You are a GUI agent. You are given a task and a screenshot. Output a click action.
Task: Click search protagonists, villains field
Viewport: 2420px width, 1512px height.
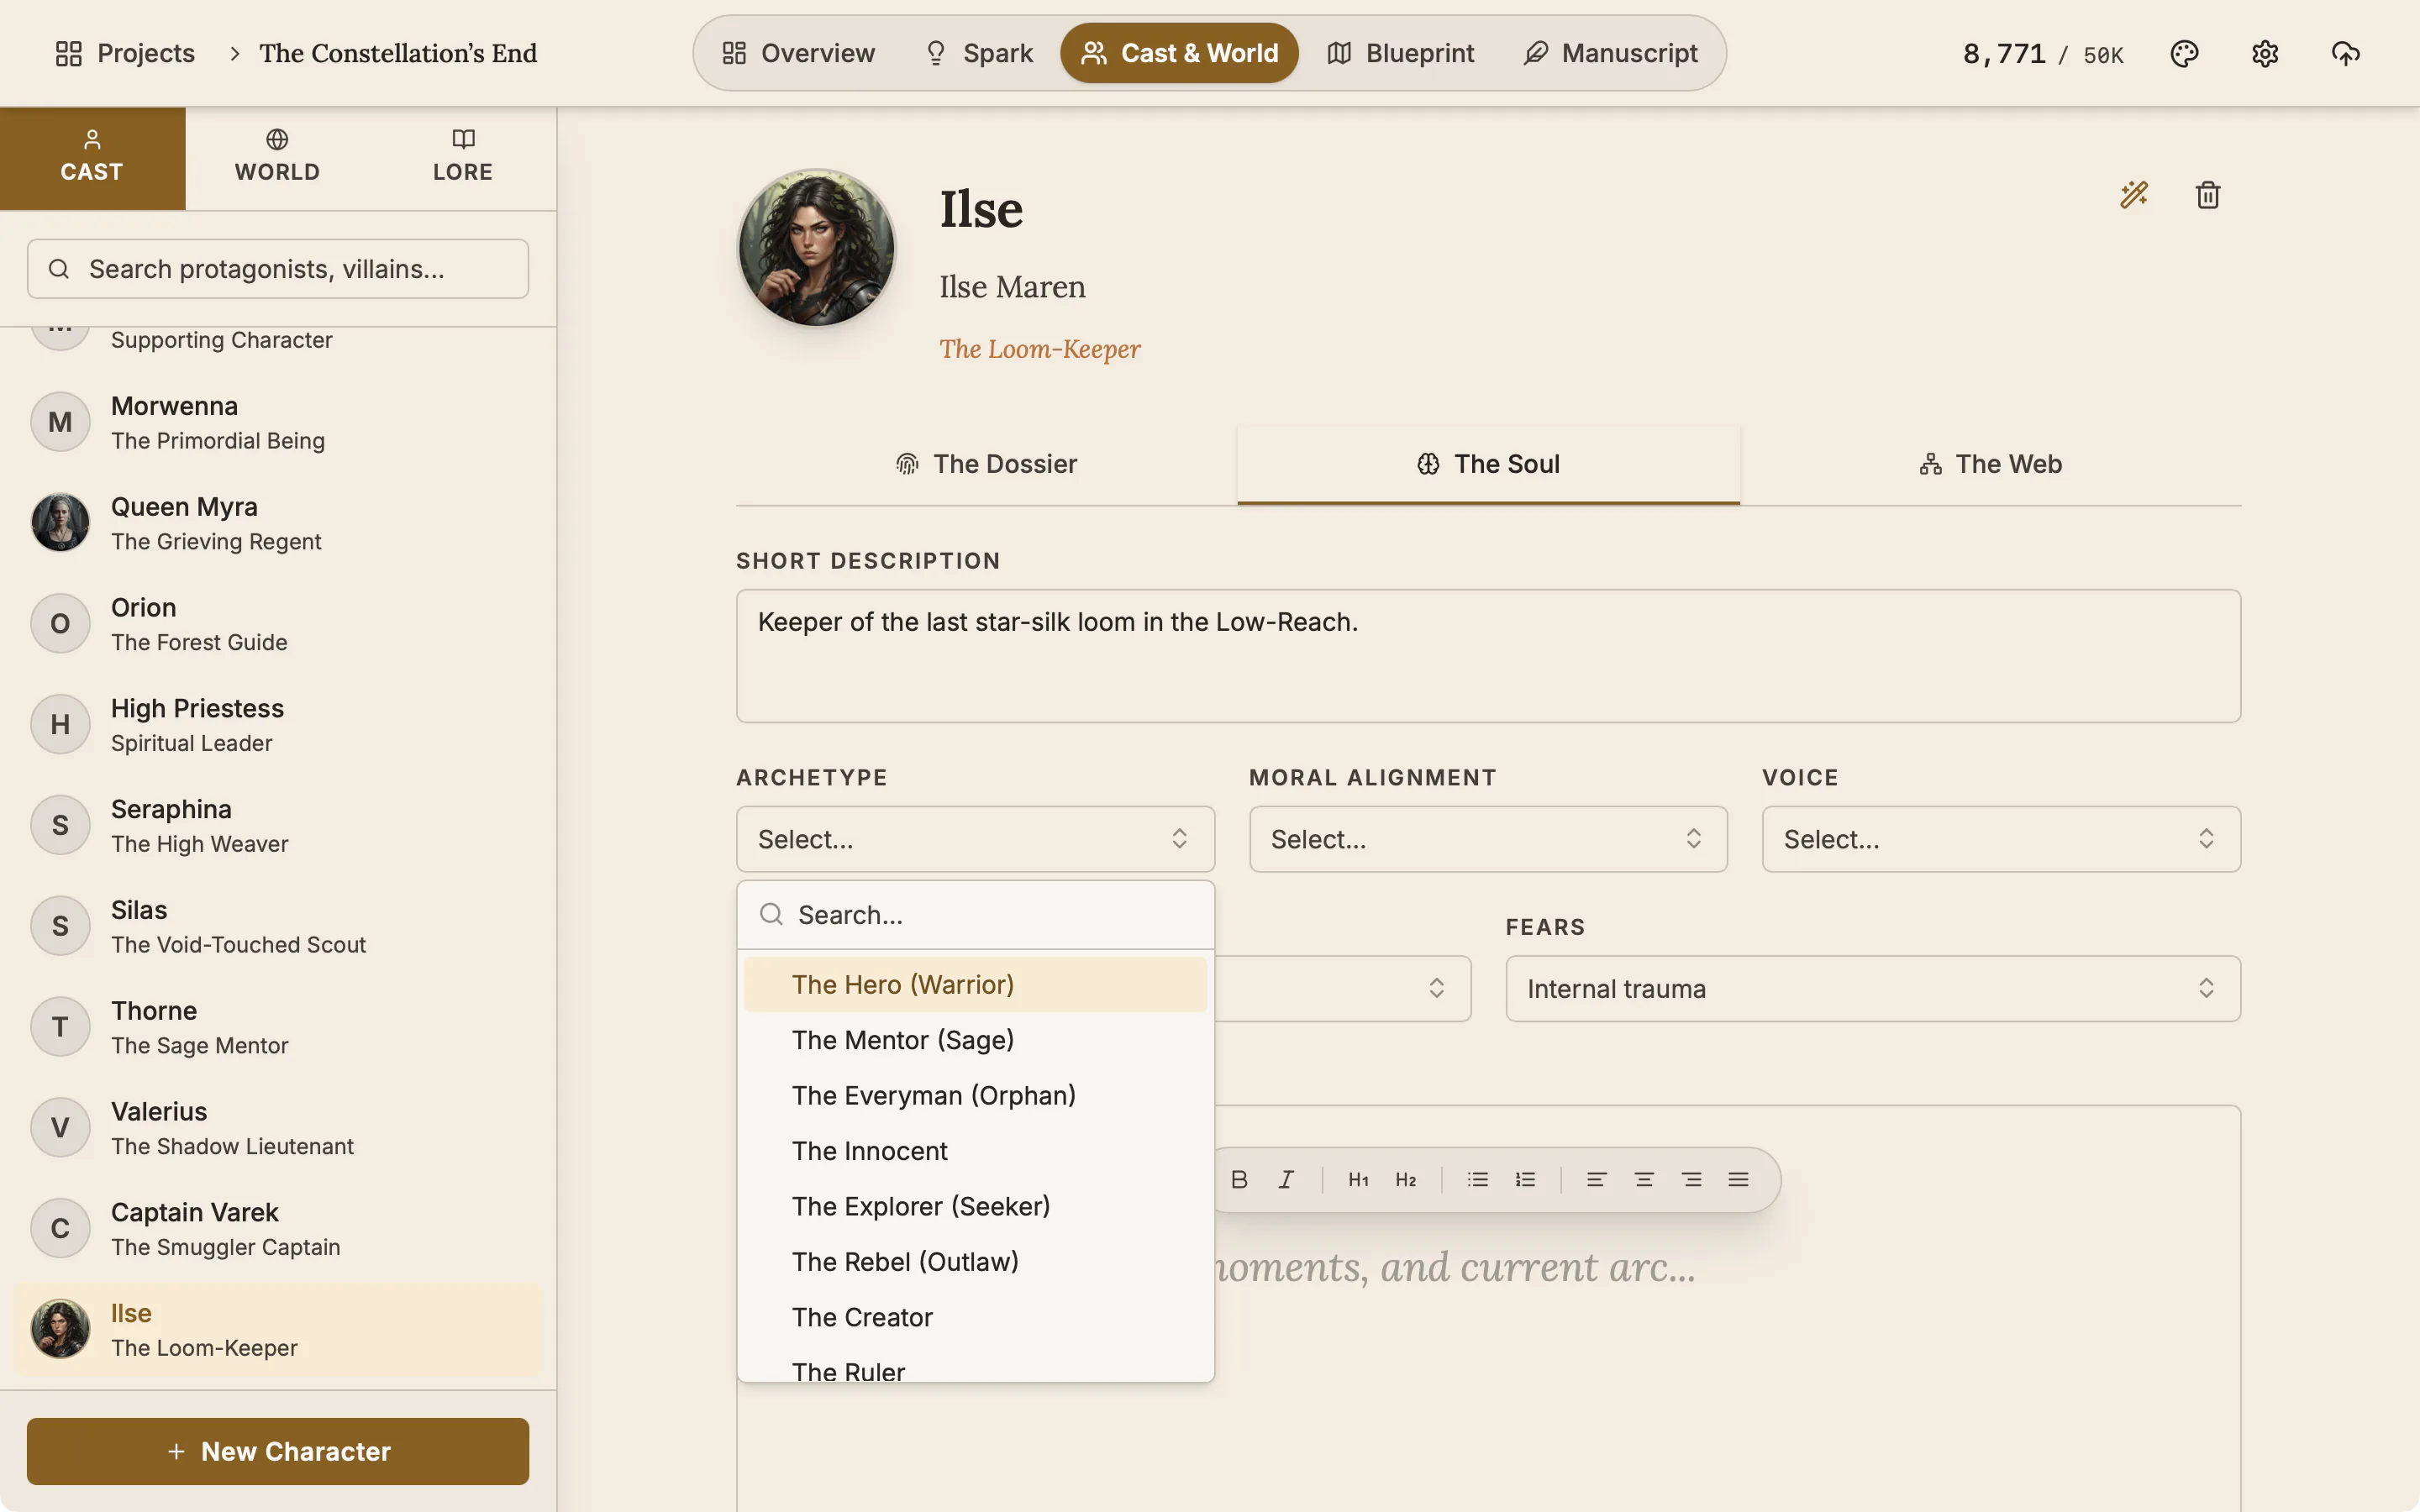pyautogui.click(x=277, y=268)
